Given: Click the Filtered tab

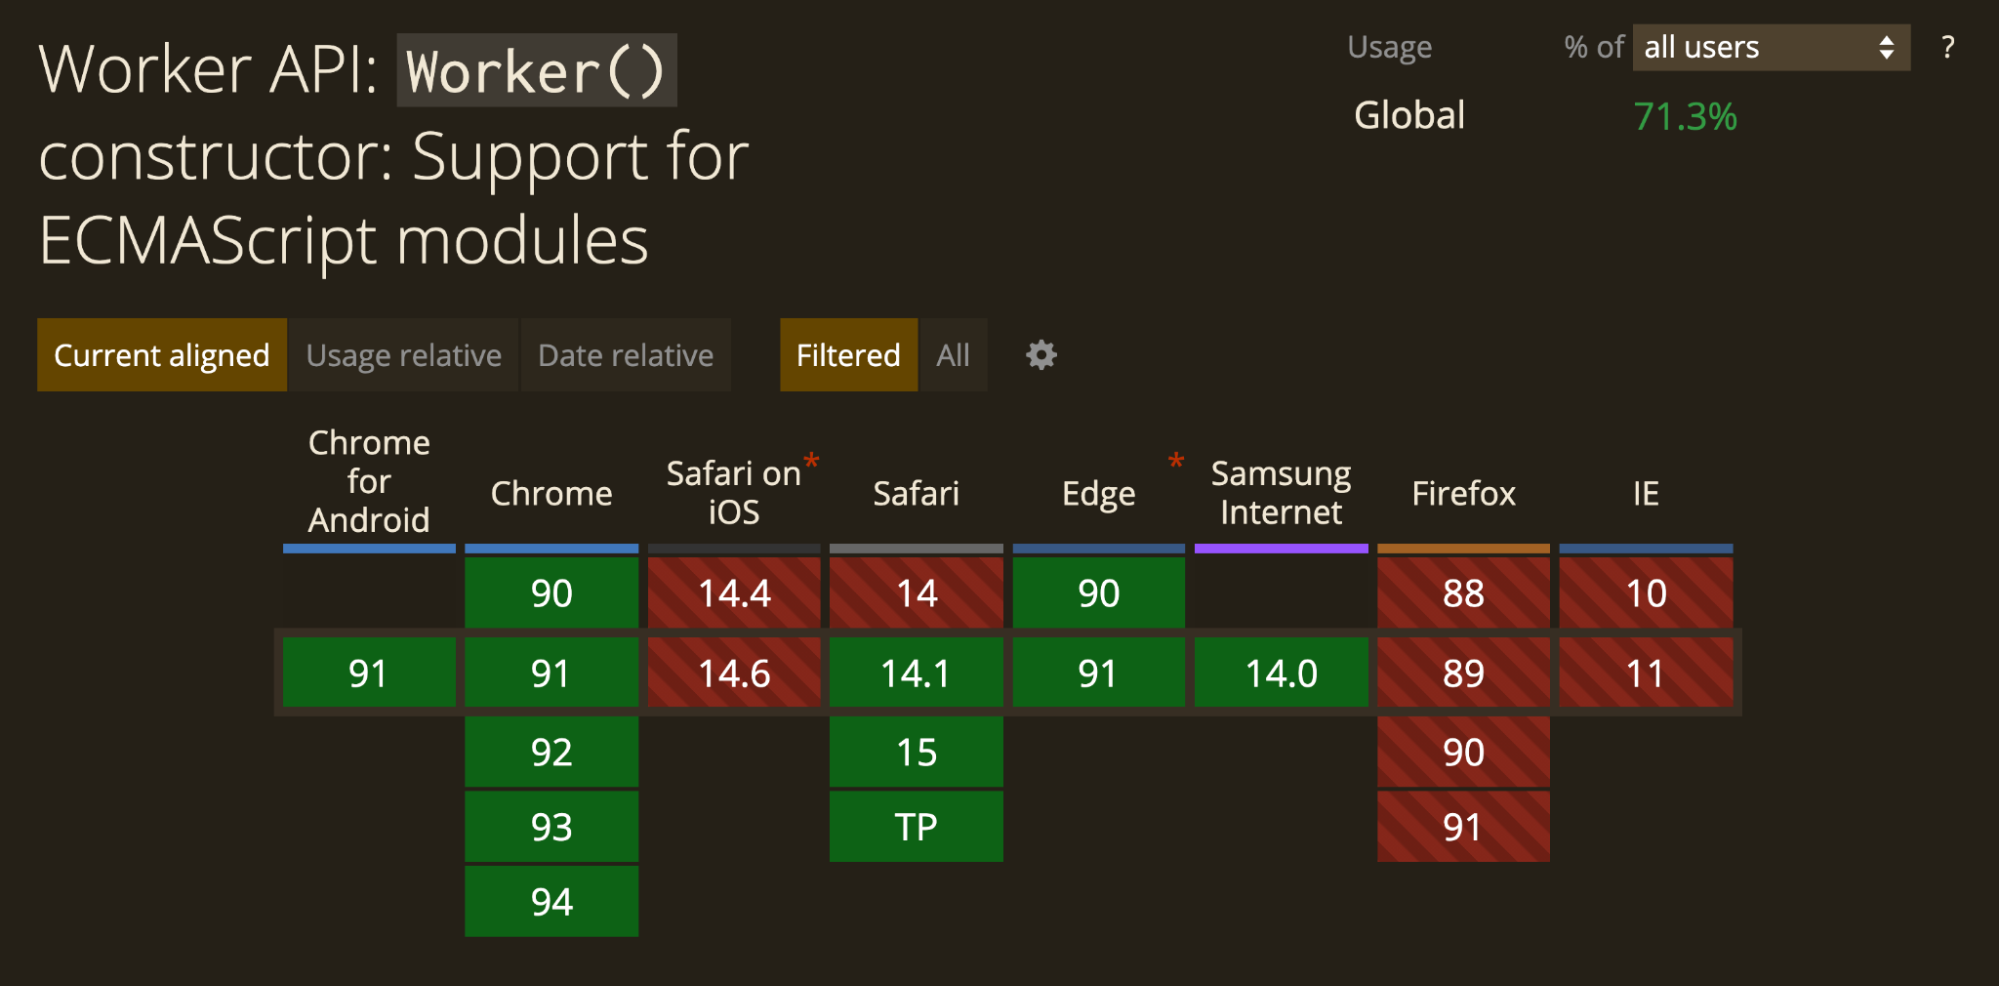Looking at the screenshot, I should click(848, 355).
